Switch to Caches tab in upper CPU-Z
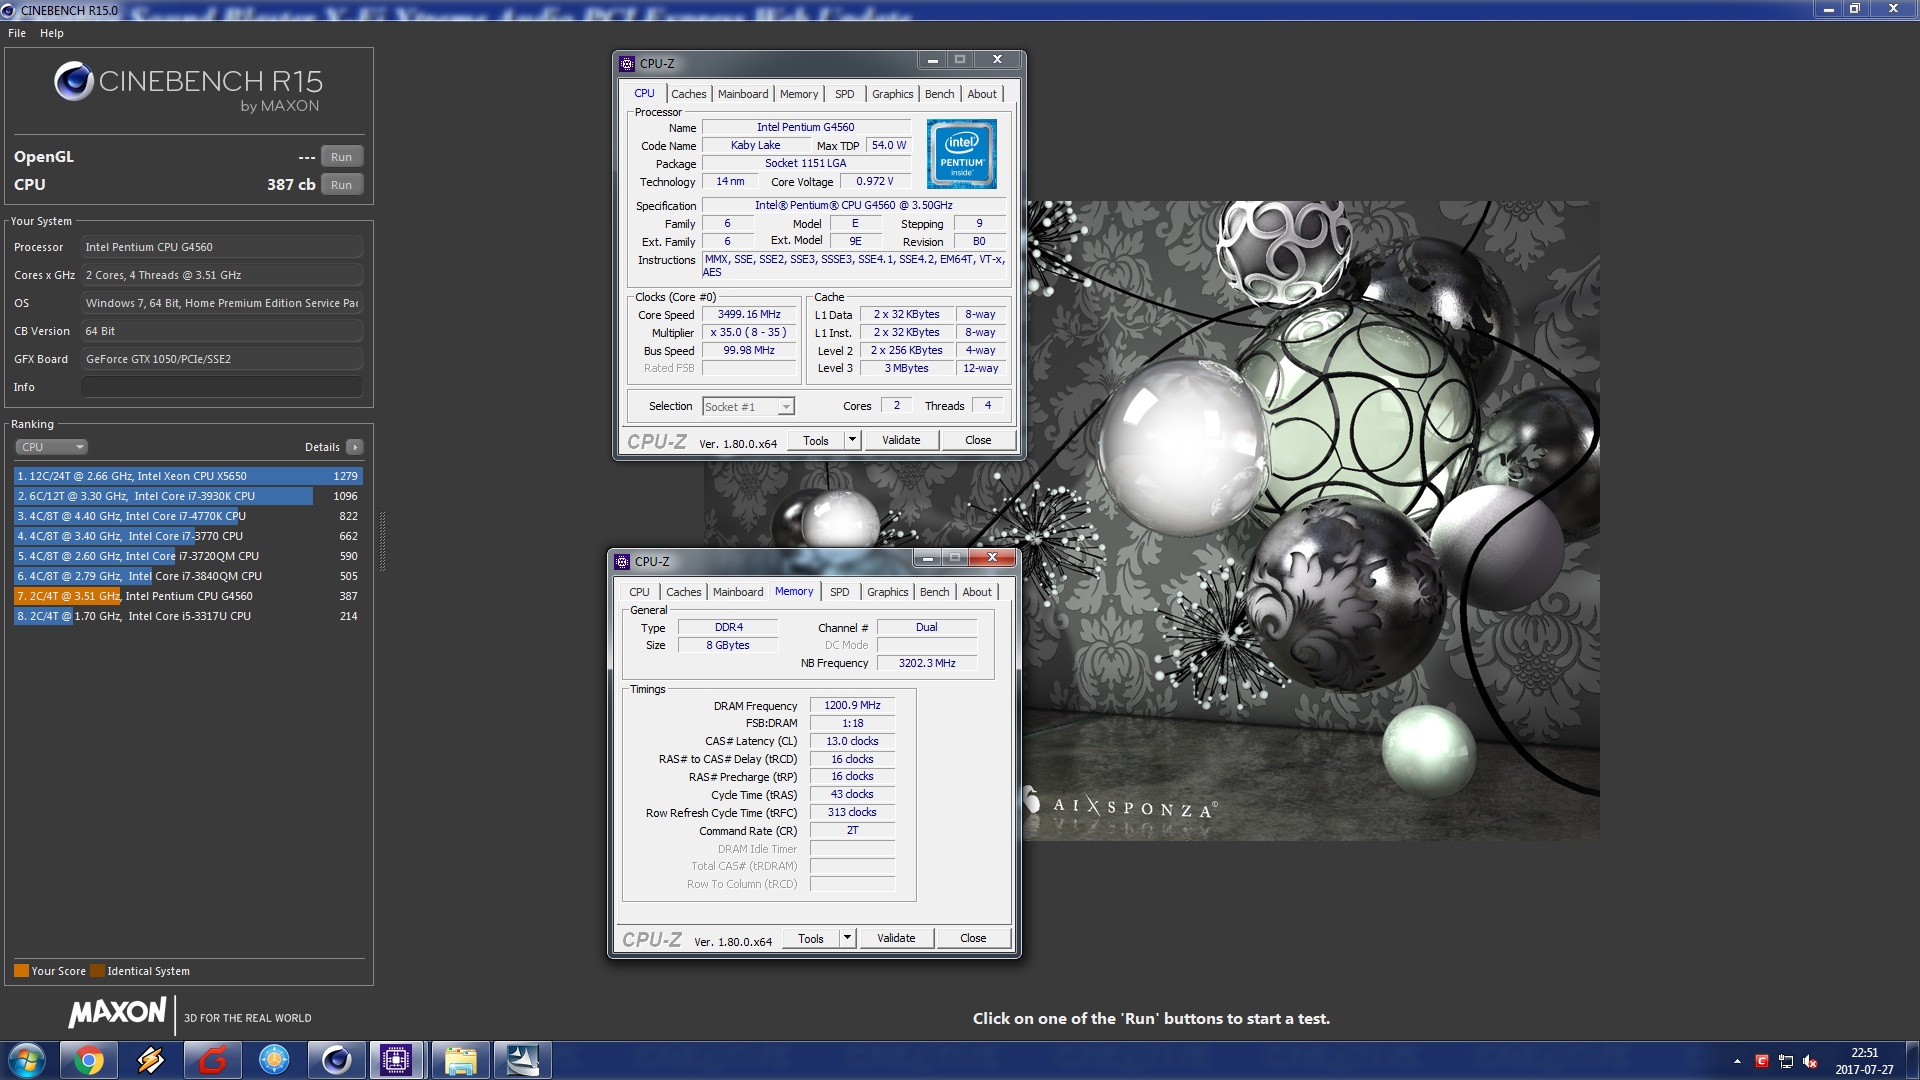This screenshot has height=1080, width=1920. [x=688, y=94]
